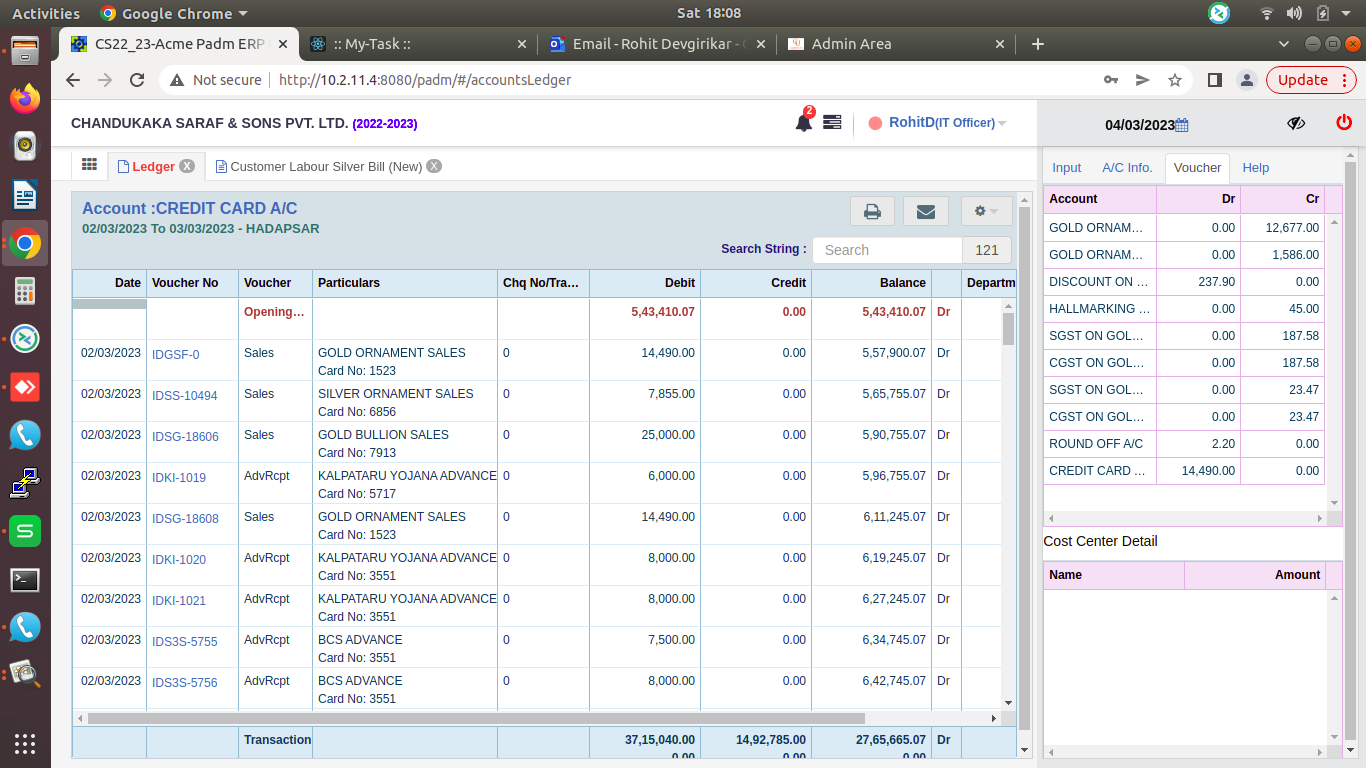Open voucher link IDS3S-5755
The image size is (1366, 768).
point(184,642)
